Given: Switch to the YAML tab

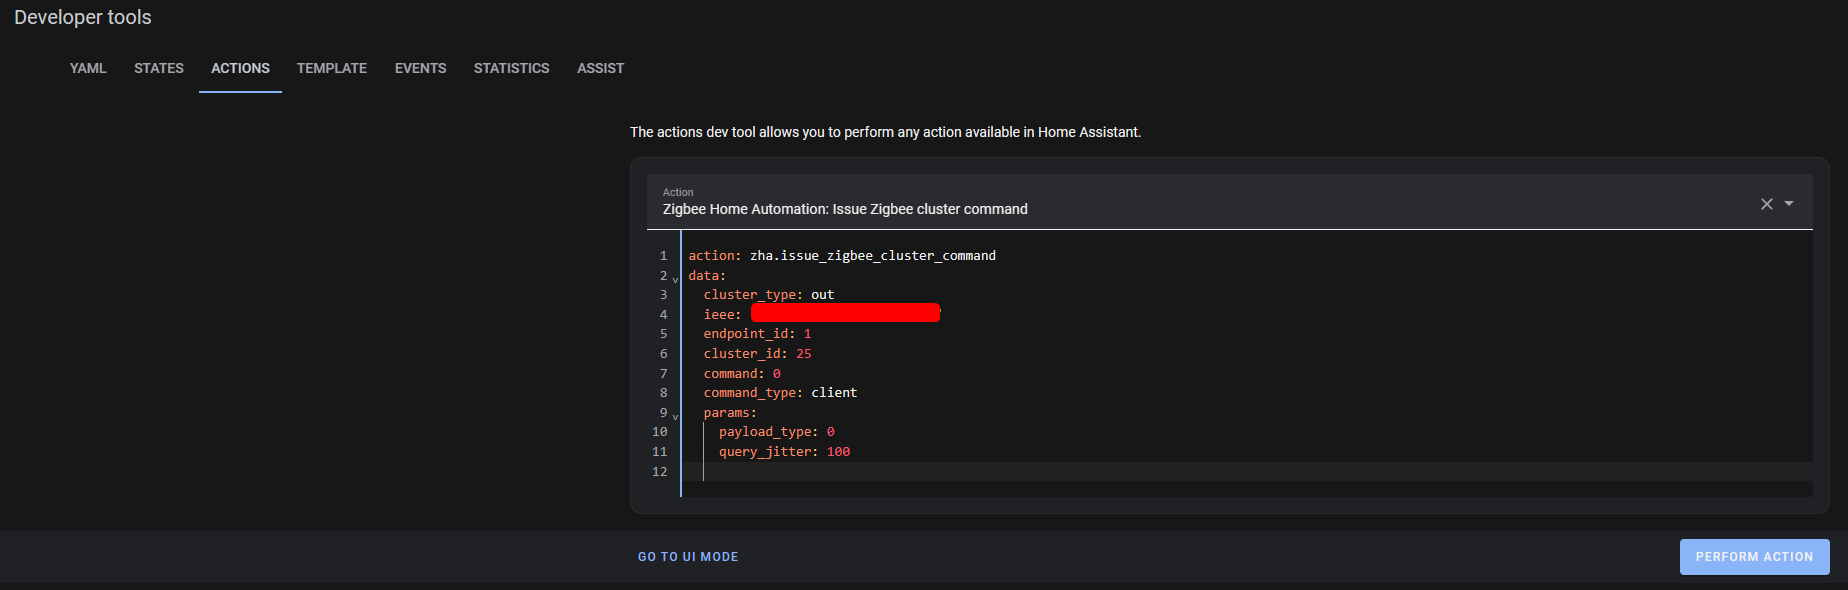Looking at the screenshot, I should [x=88, y=68].
